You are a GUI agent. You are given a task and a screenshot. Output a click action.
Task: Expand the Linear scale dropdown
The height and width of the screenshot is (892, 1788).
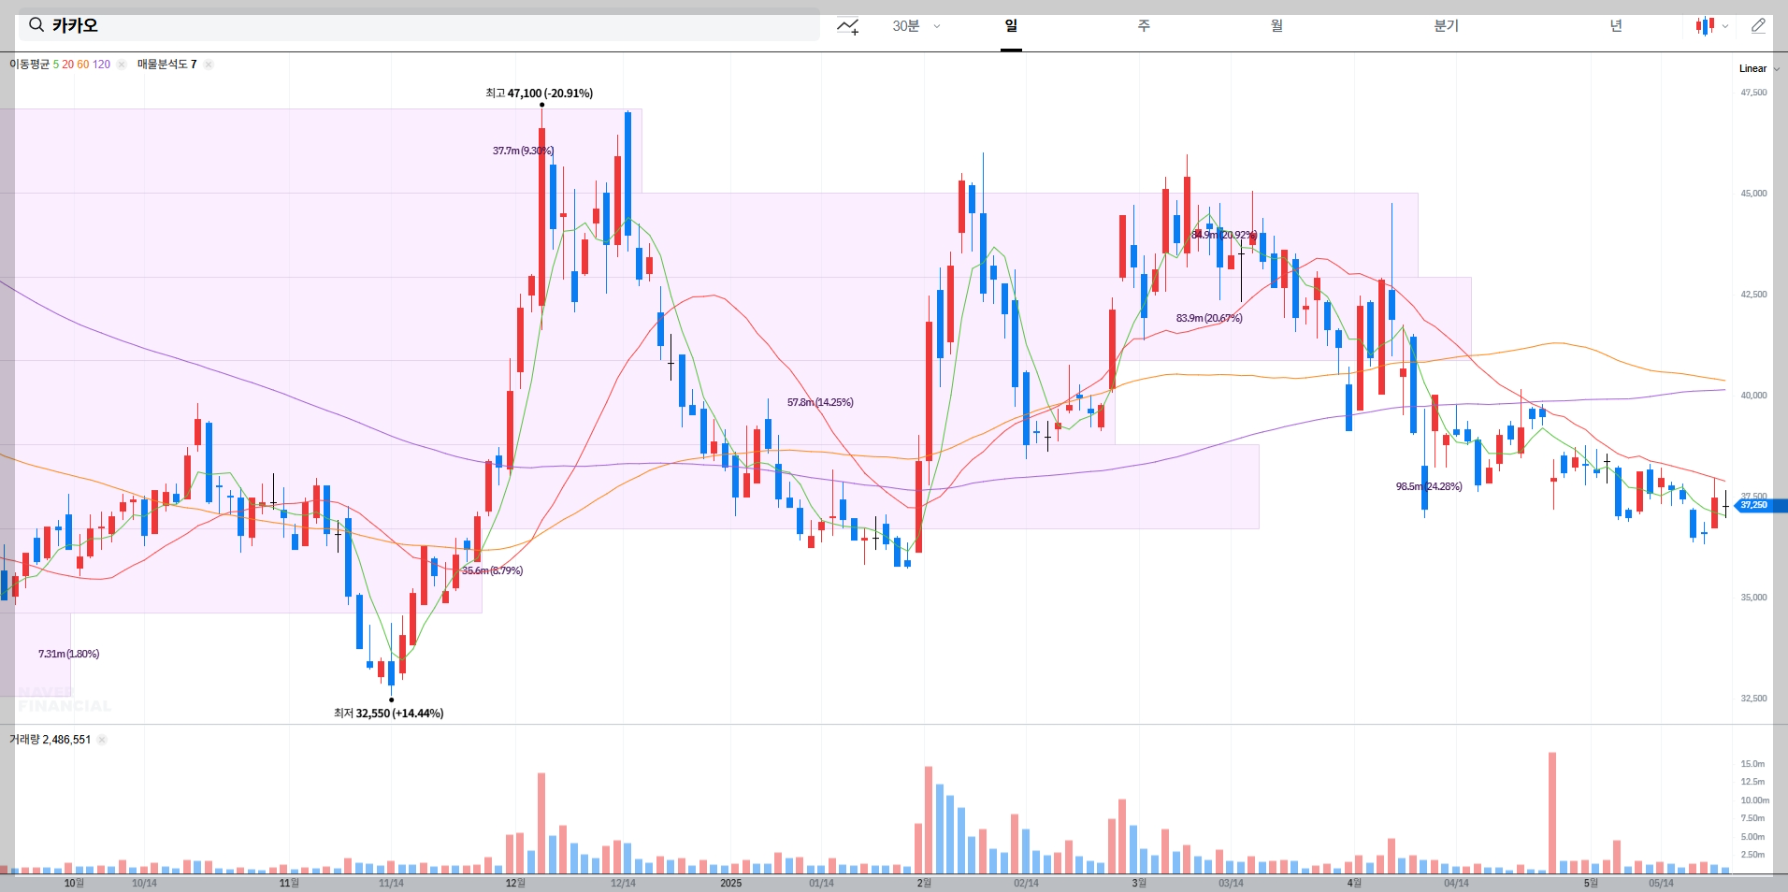tap(1759, 69)
